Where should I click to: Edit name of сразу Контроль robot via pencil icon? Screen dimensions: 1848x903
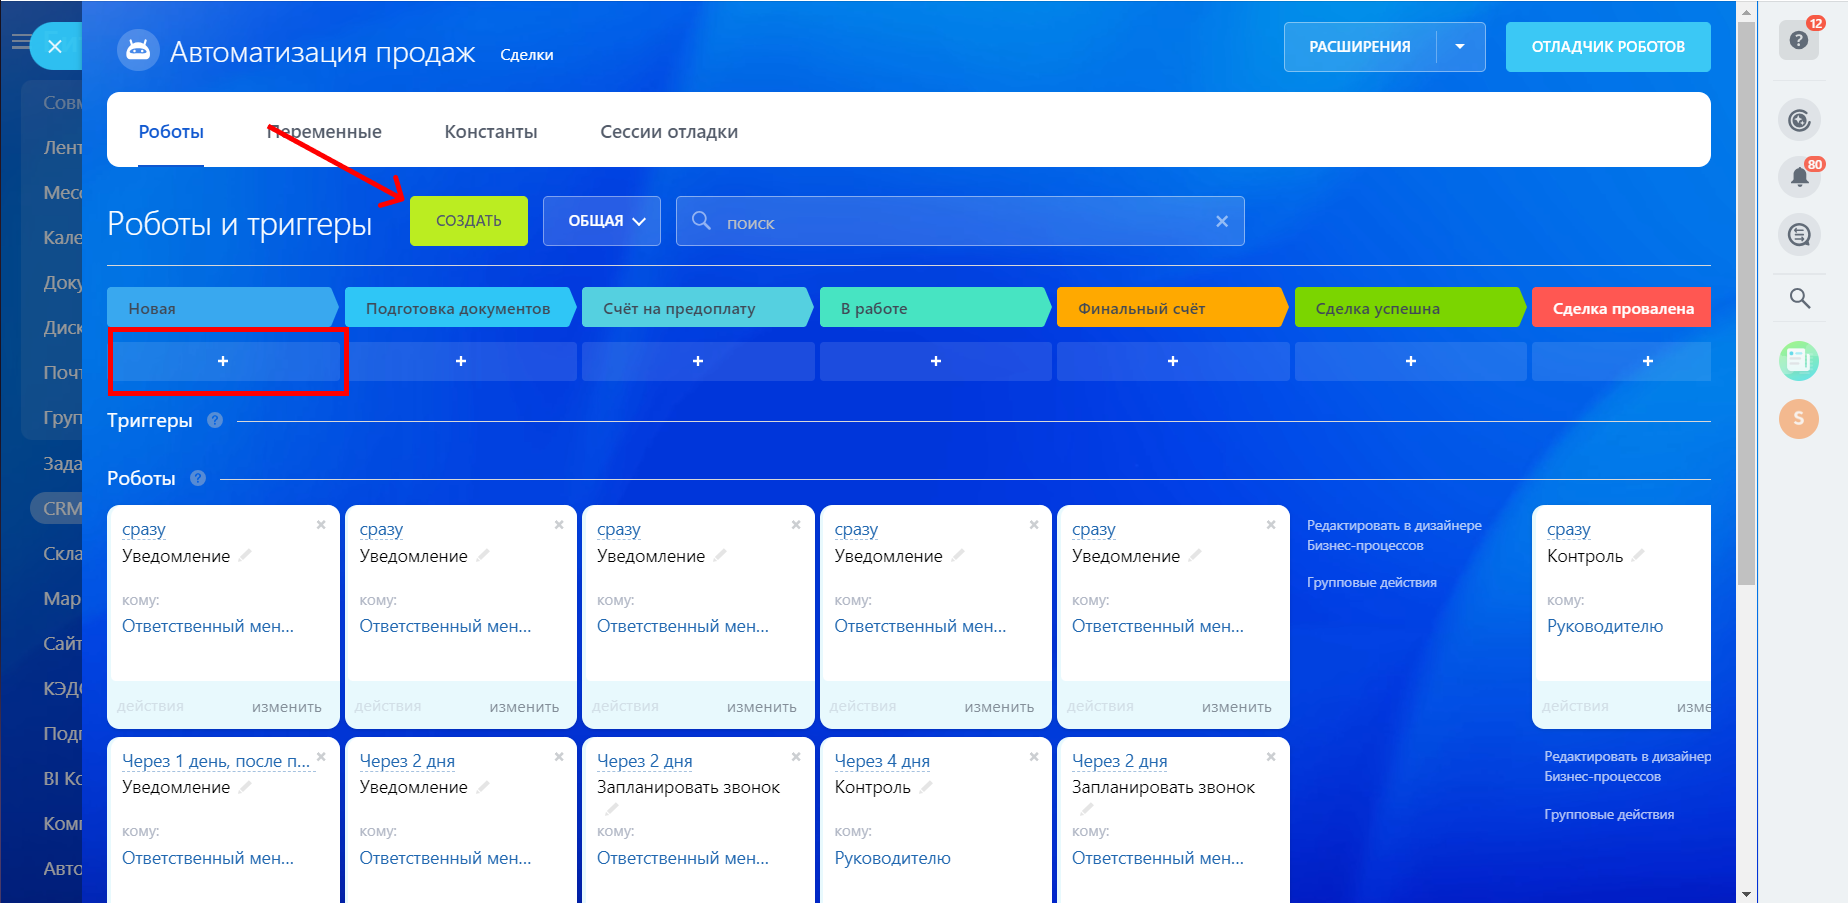pos(1638,555)
